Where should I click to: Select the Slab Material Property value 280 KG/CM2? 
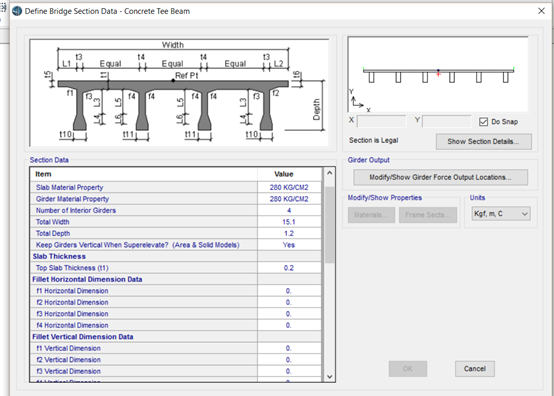[289, 187]
